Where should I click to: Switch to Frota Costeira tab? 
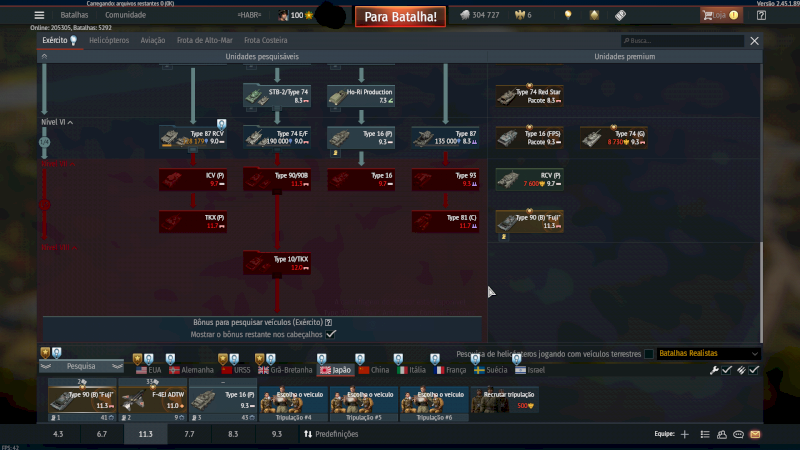coord(265,40)
